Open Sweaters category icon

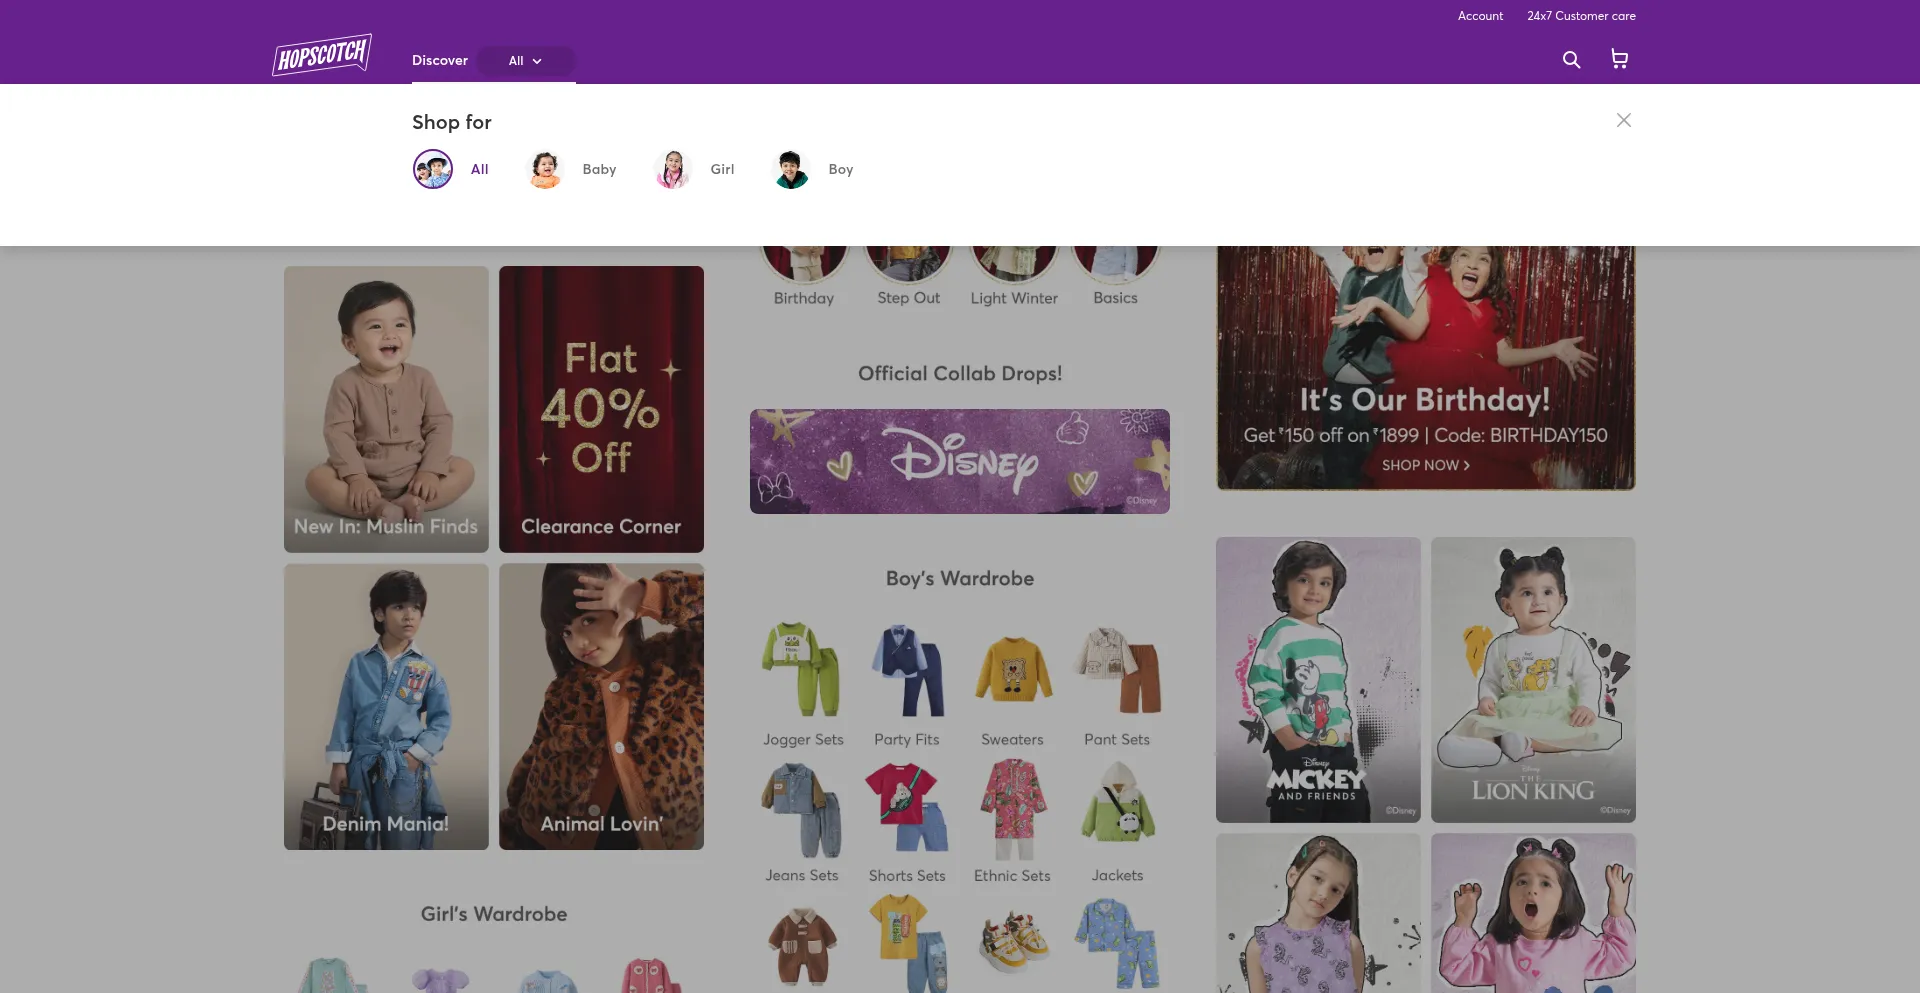(x=1012, y=669)
